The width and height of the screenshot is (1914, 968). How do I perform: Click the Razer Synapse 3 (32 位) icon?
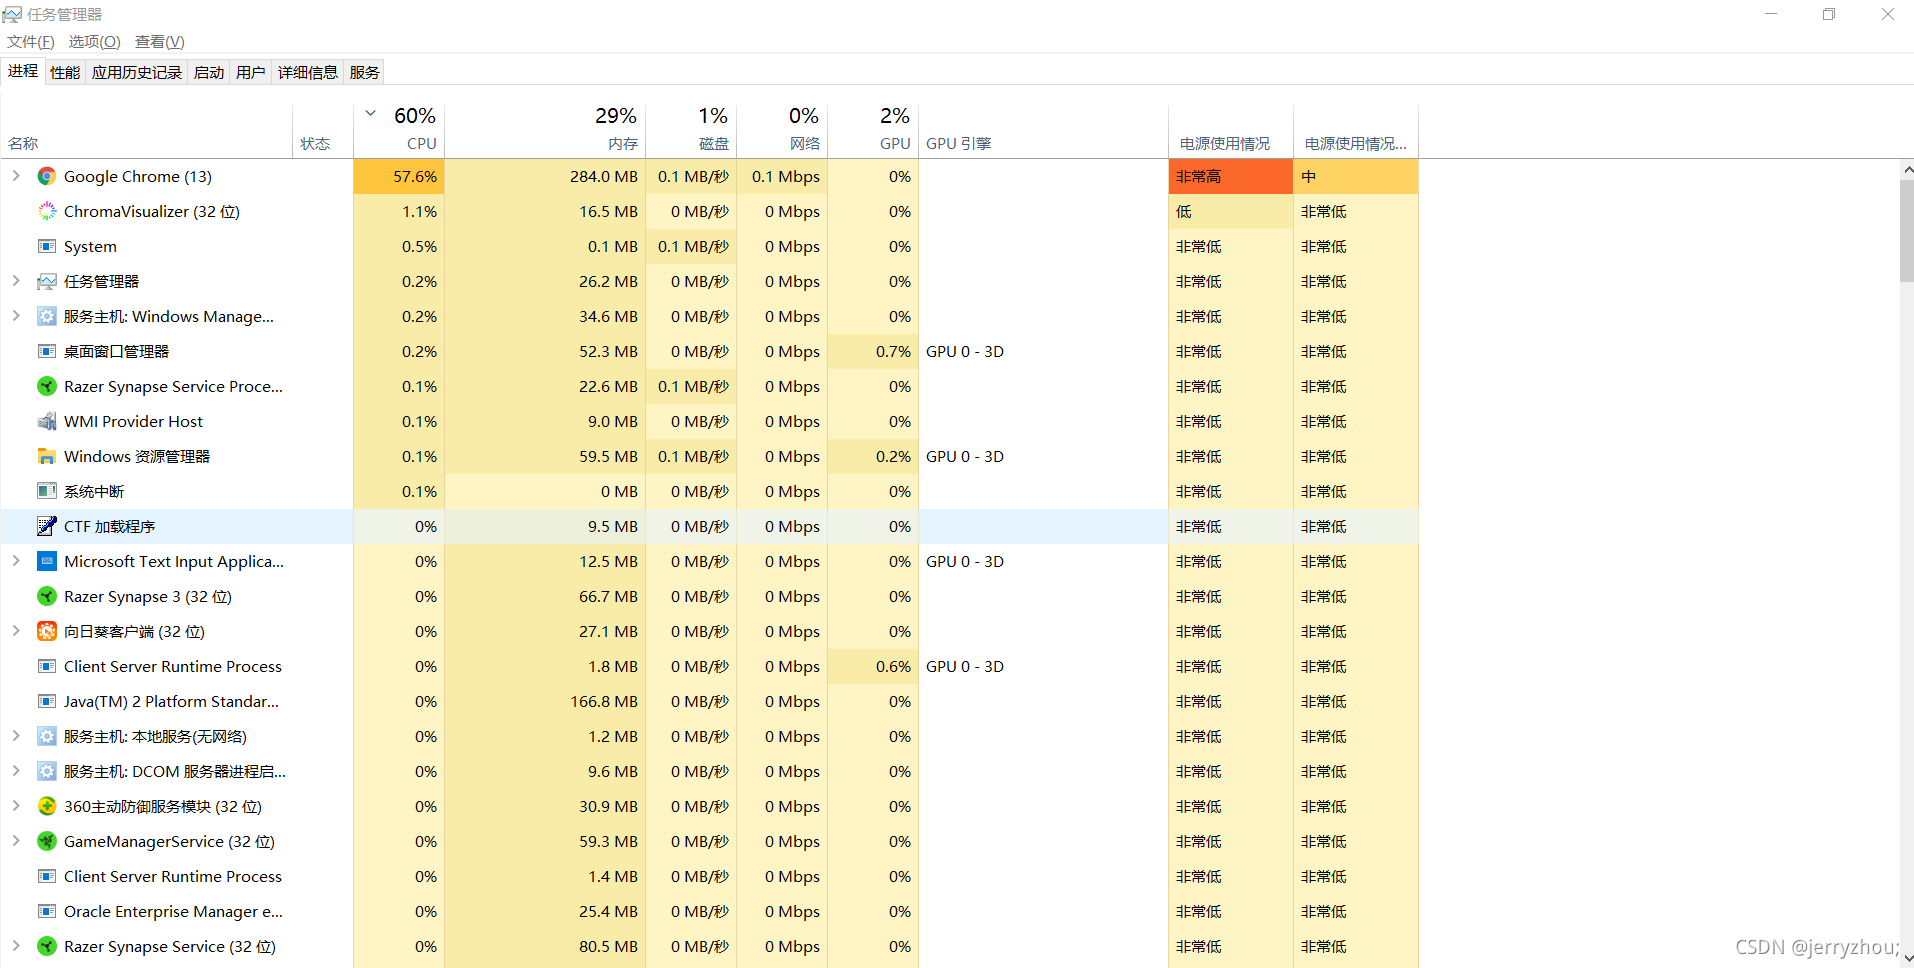[47, 597]
